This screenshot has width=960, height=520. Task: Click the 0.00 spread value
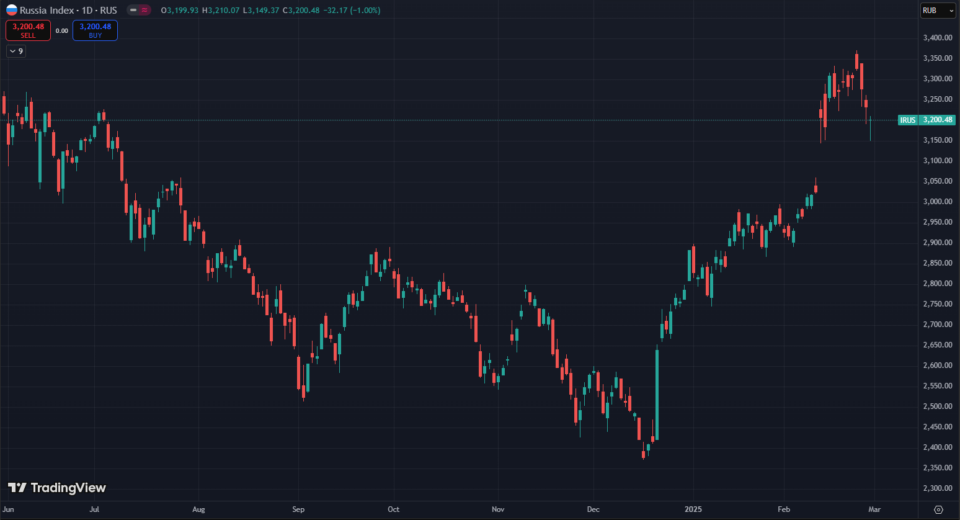point(61,31)
